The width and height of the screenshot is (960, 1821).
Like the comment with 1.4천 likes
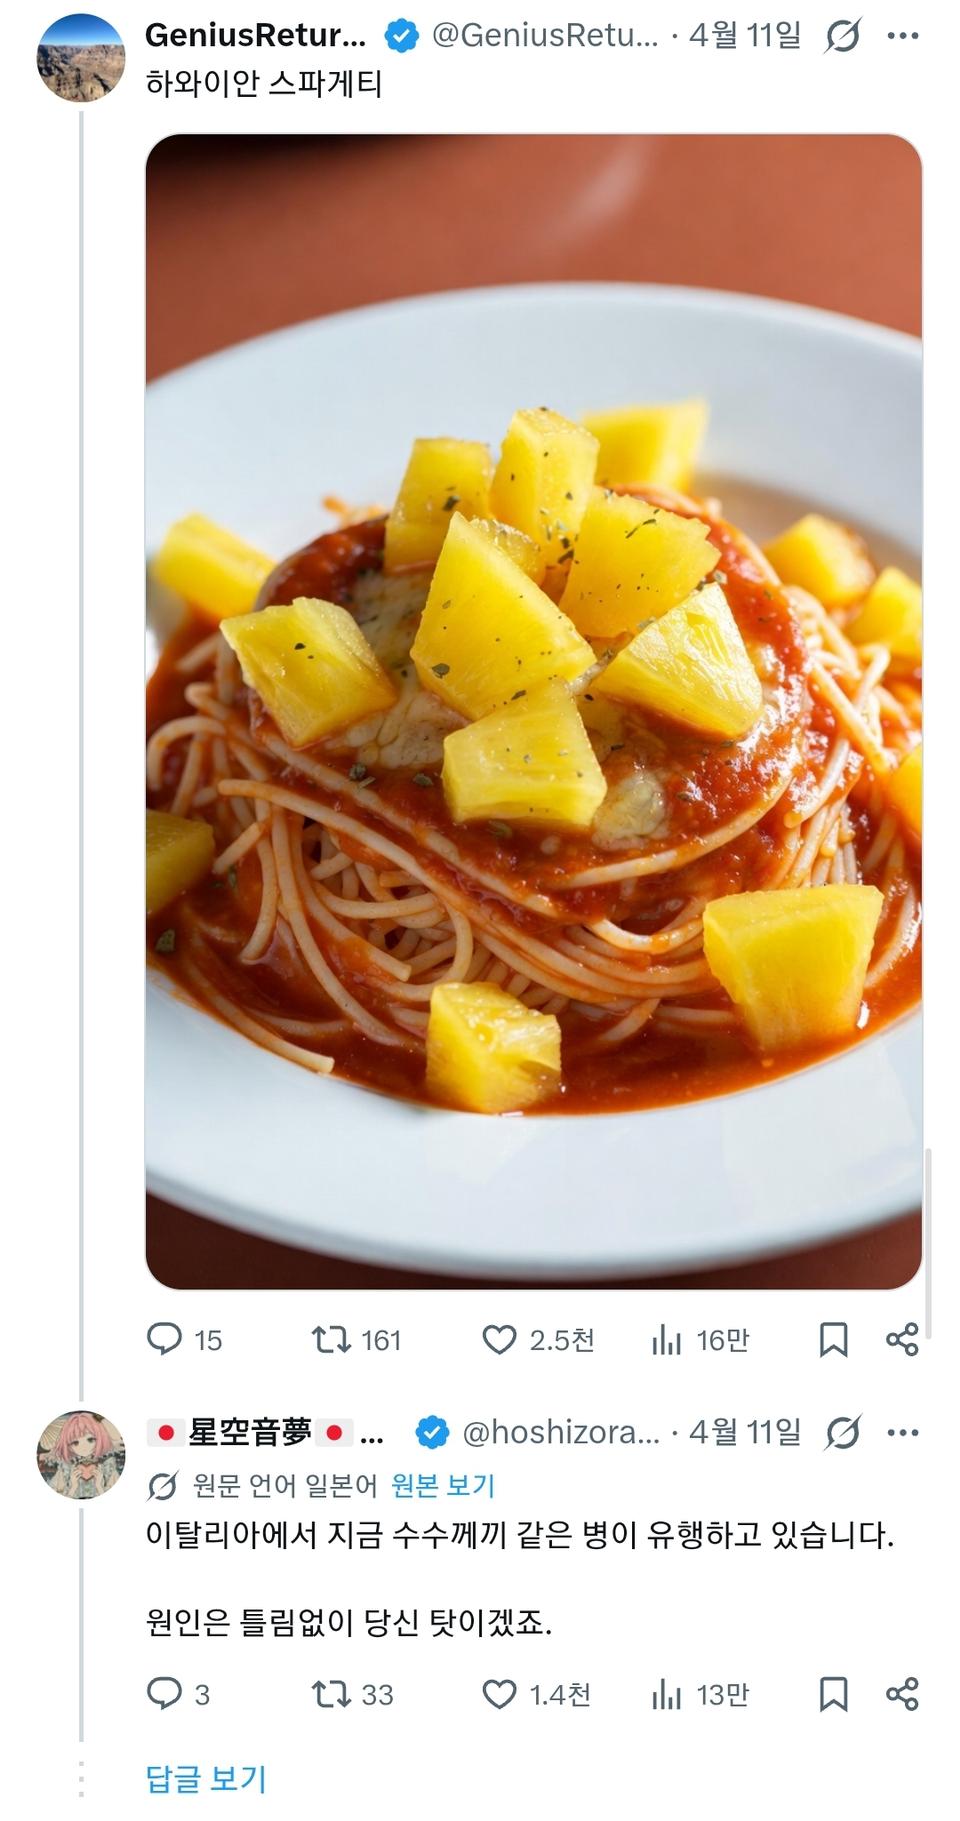pos(500,1693)
